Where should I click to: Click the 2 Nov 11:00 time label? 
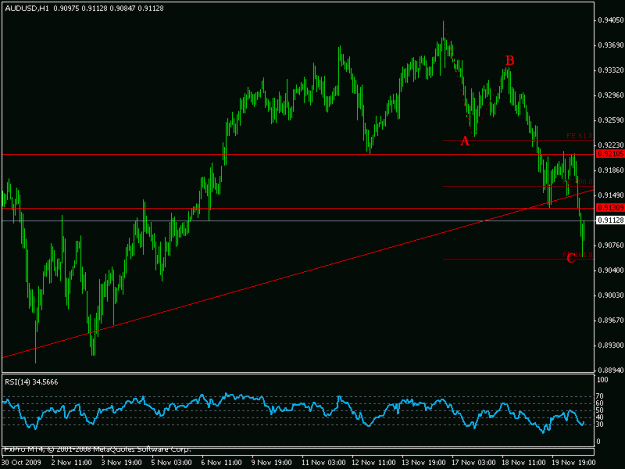pyautogui.click(x=71, y=463)
